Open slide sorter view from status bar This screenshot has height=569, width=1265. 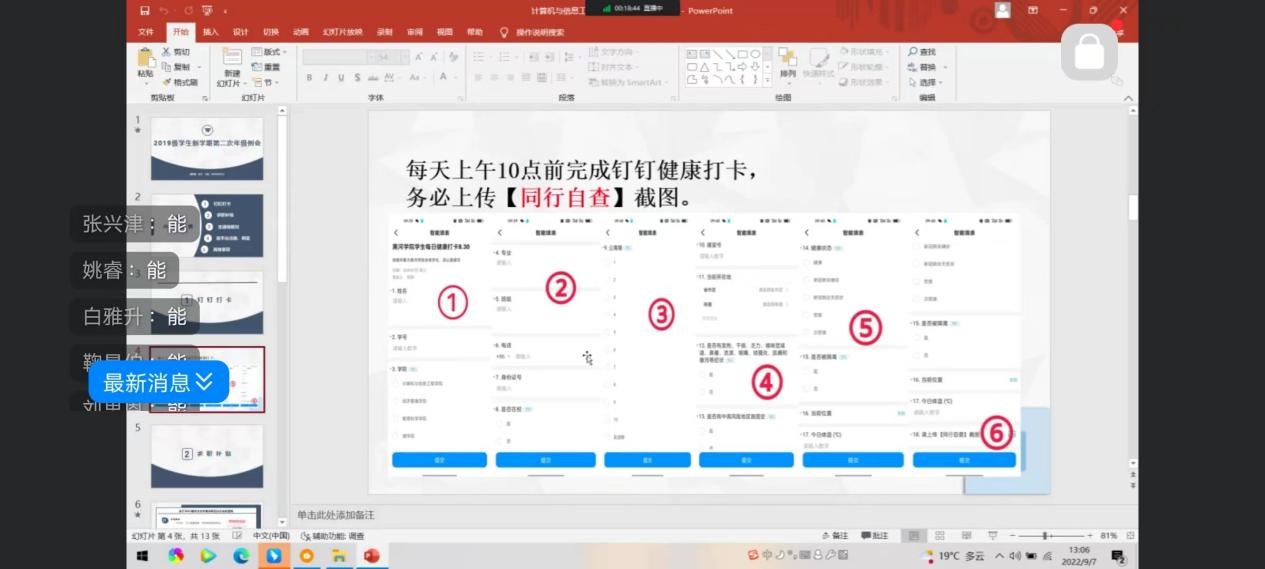[x=939, y=536]
